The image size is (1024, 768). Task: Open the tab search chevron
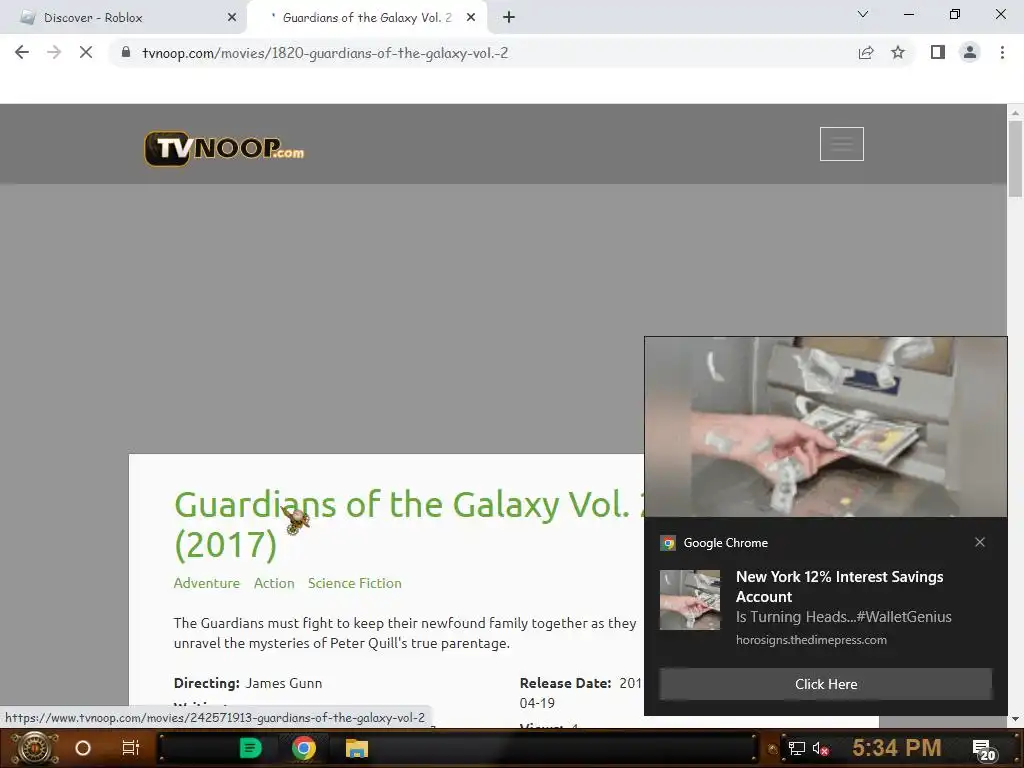[x=863, y=14]
